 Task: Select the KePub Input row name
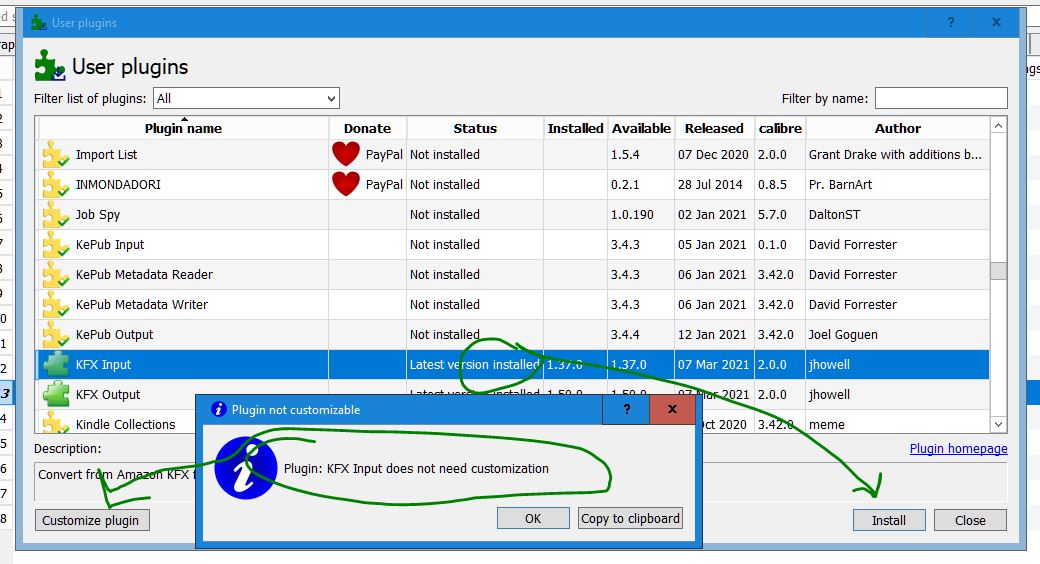pos(109,244)
